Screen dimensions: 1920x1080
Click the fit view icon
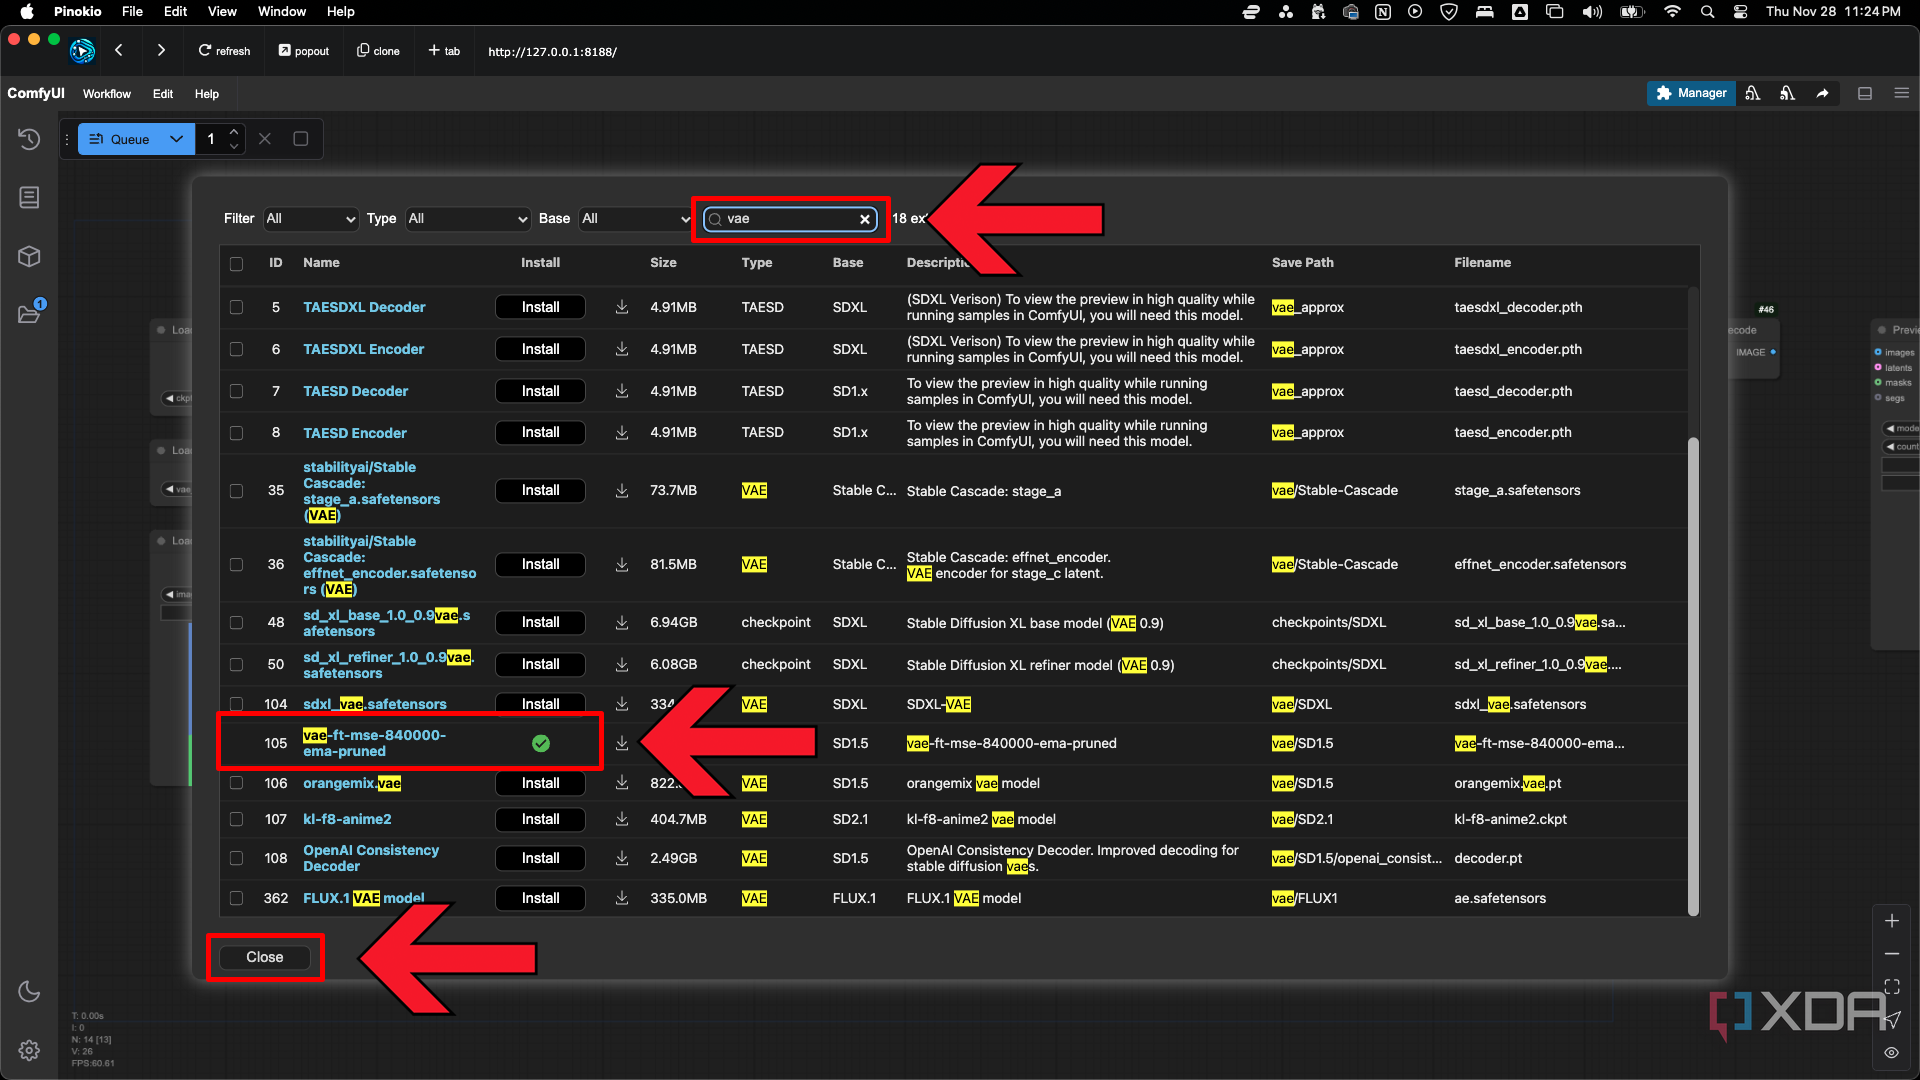tap(1892, 987)
